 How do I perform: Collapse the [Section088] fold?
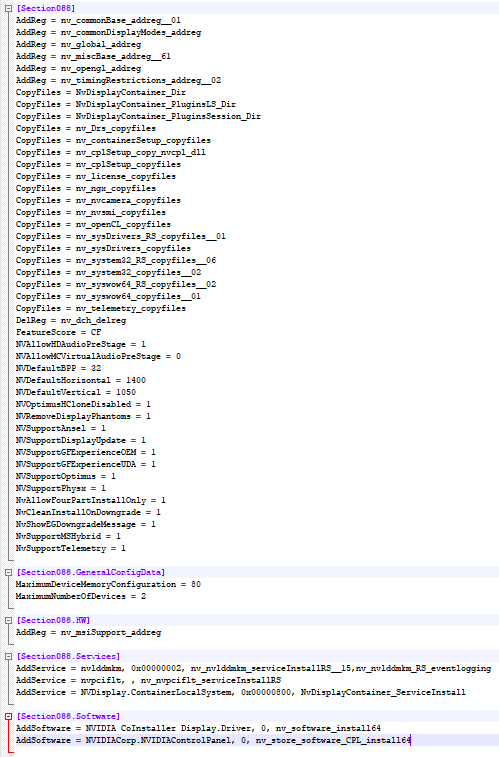tap(8, 8)
